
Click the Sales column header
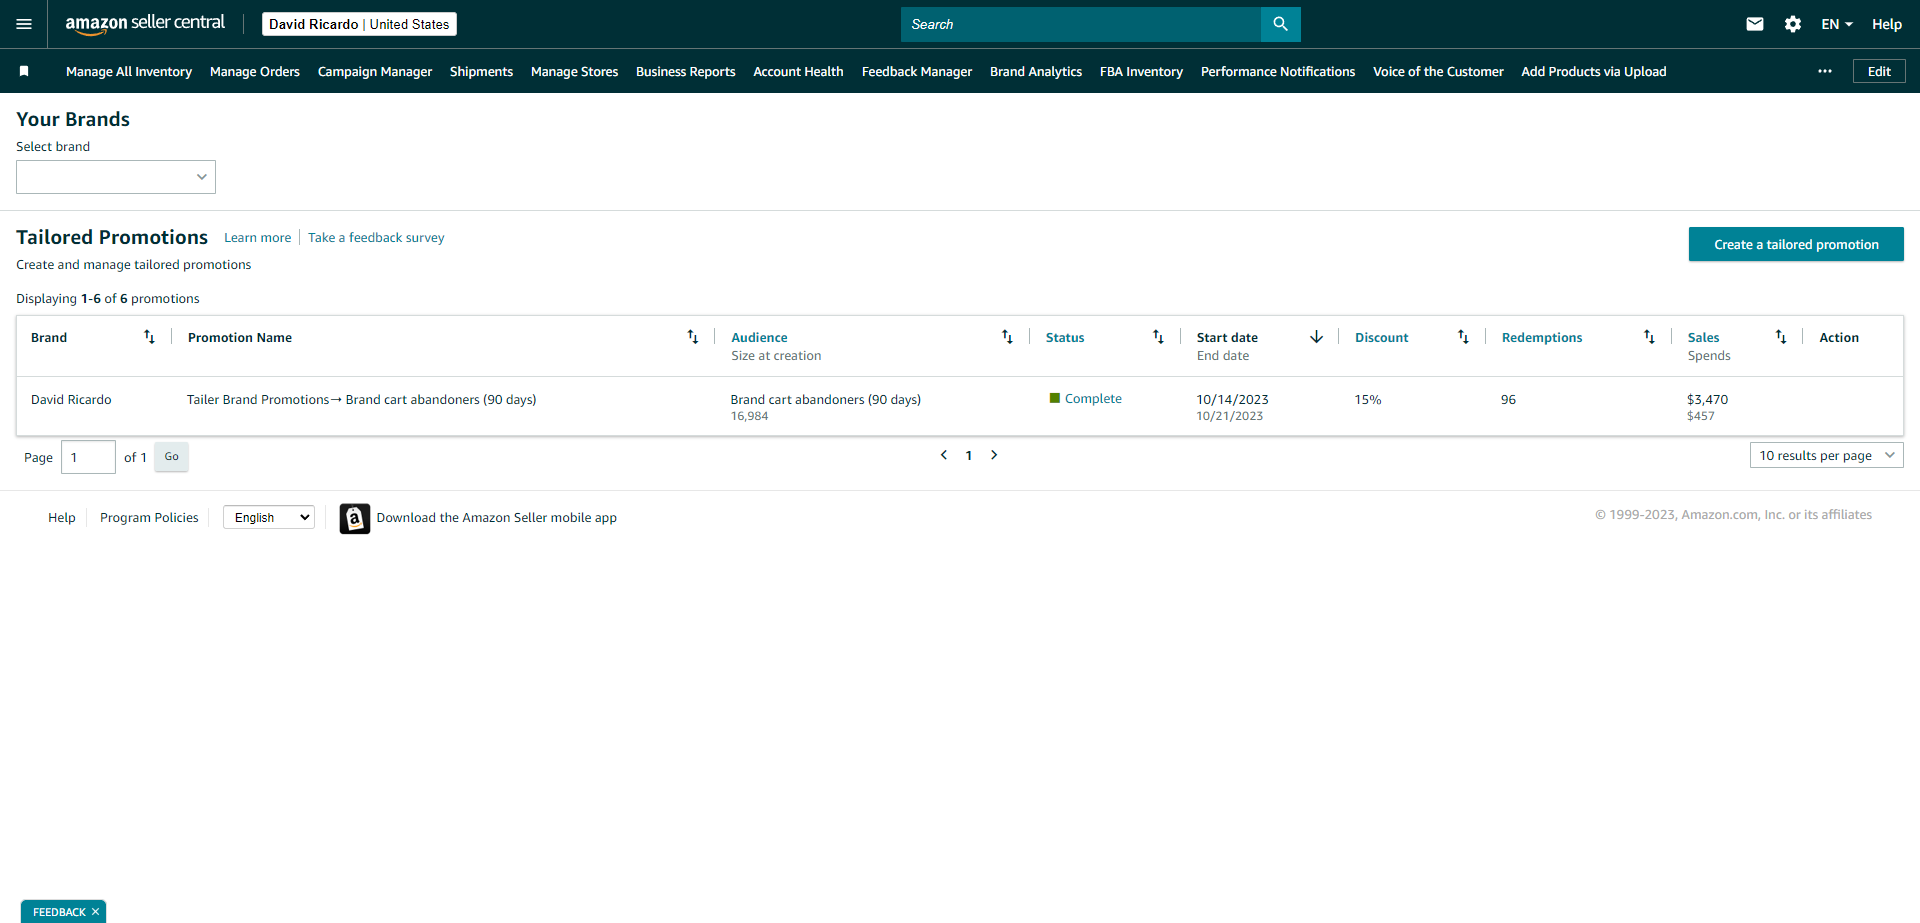click(1704, 337)
